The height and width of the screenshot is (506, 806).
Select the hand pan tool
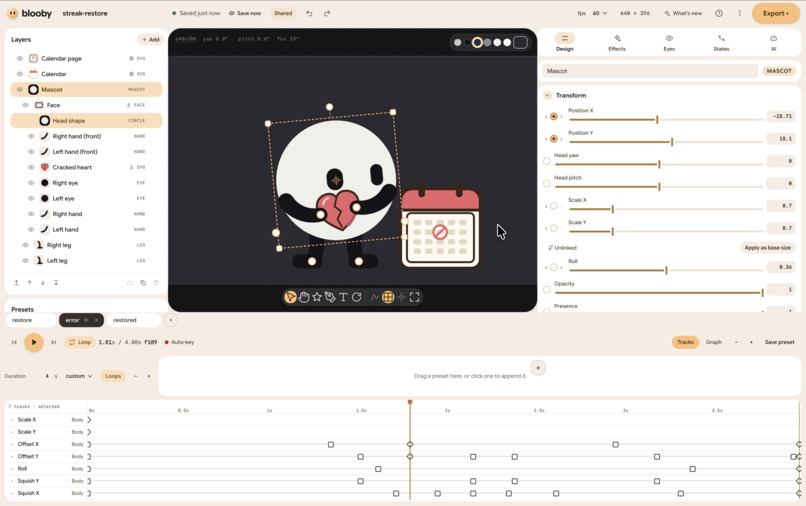[x=304, y=297]
